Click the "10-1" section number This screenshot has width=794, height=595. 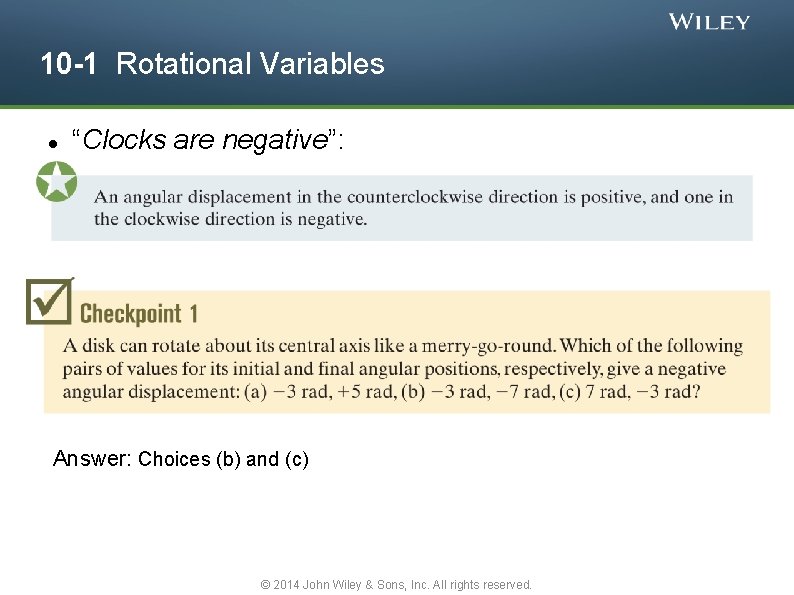[x=69, y=64]
